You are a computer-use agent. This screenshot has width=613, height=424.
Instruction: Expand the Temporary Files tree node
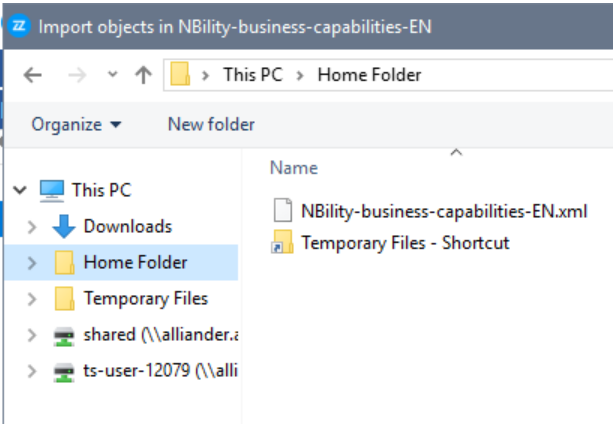tap(32, 299)
